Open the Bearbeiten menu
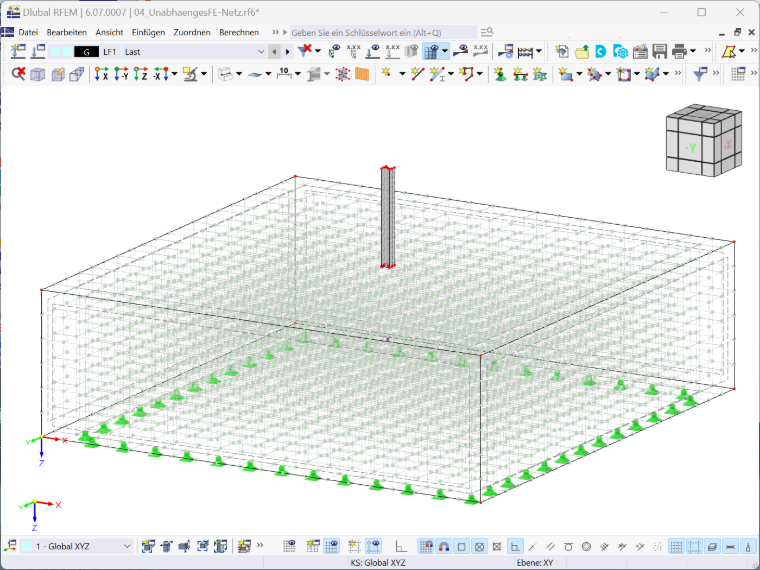This screenshot has width=760, height=570. tap(66, 32)
